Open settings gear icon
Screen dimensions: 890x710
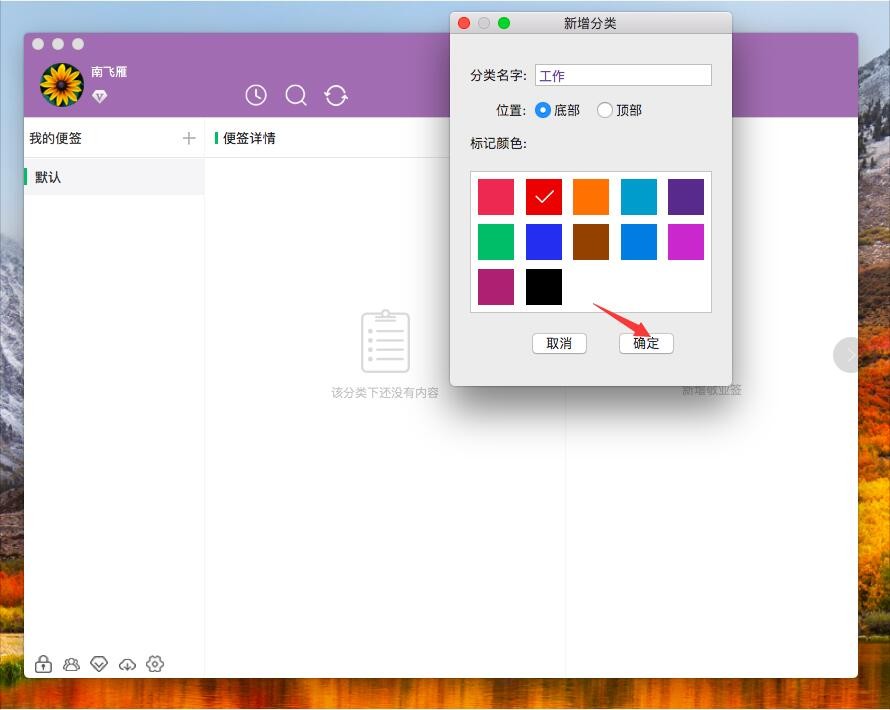click(x=155, y=664)
